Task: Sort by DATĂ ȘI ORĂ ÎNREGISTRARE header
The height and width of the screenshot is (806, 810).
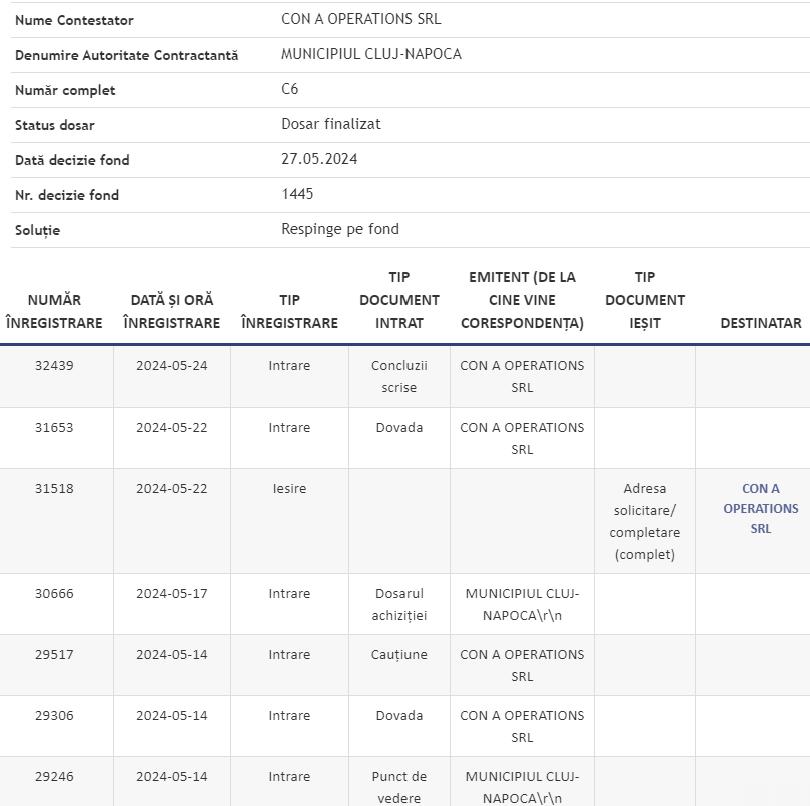Action: [171, 311]
